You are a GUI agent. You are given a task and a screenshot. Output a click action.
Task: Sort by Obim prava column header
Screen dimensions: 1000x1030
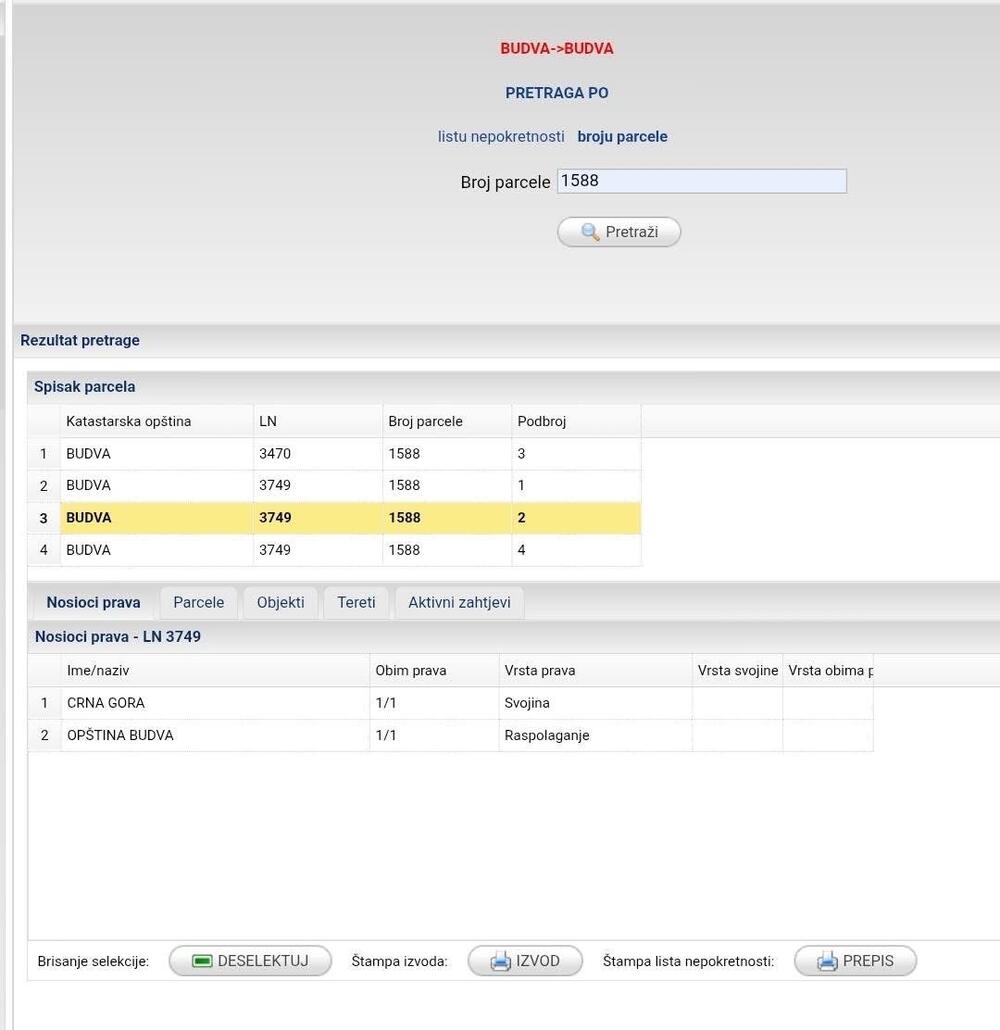410,670
